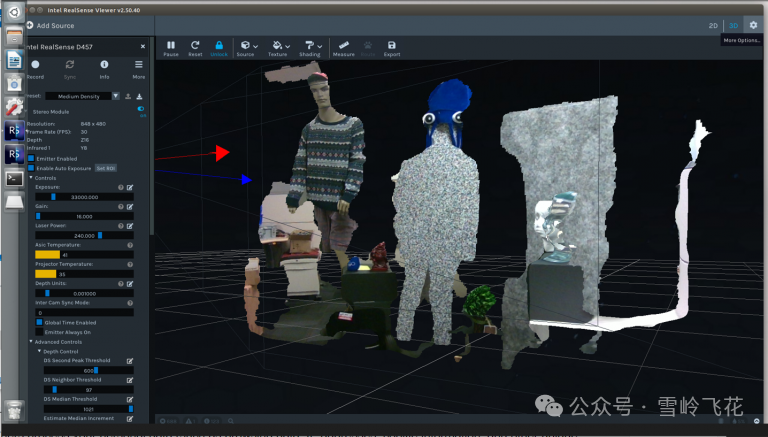The image size is (768, 437).
Task: Open the settings gear icon
Action: point(753,25)
